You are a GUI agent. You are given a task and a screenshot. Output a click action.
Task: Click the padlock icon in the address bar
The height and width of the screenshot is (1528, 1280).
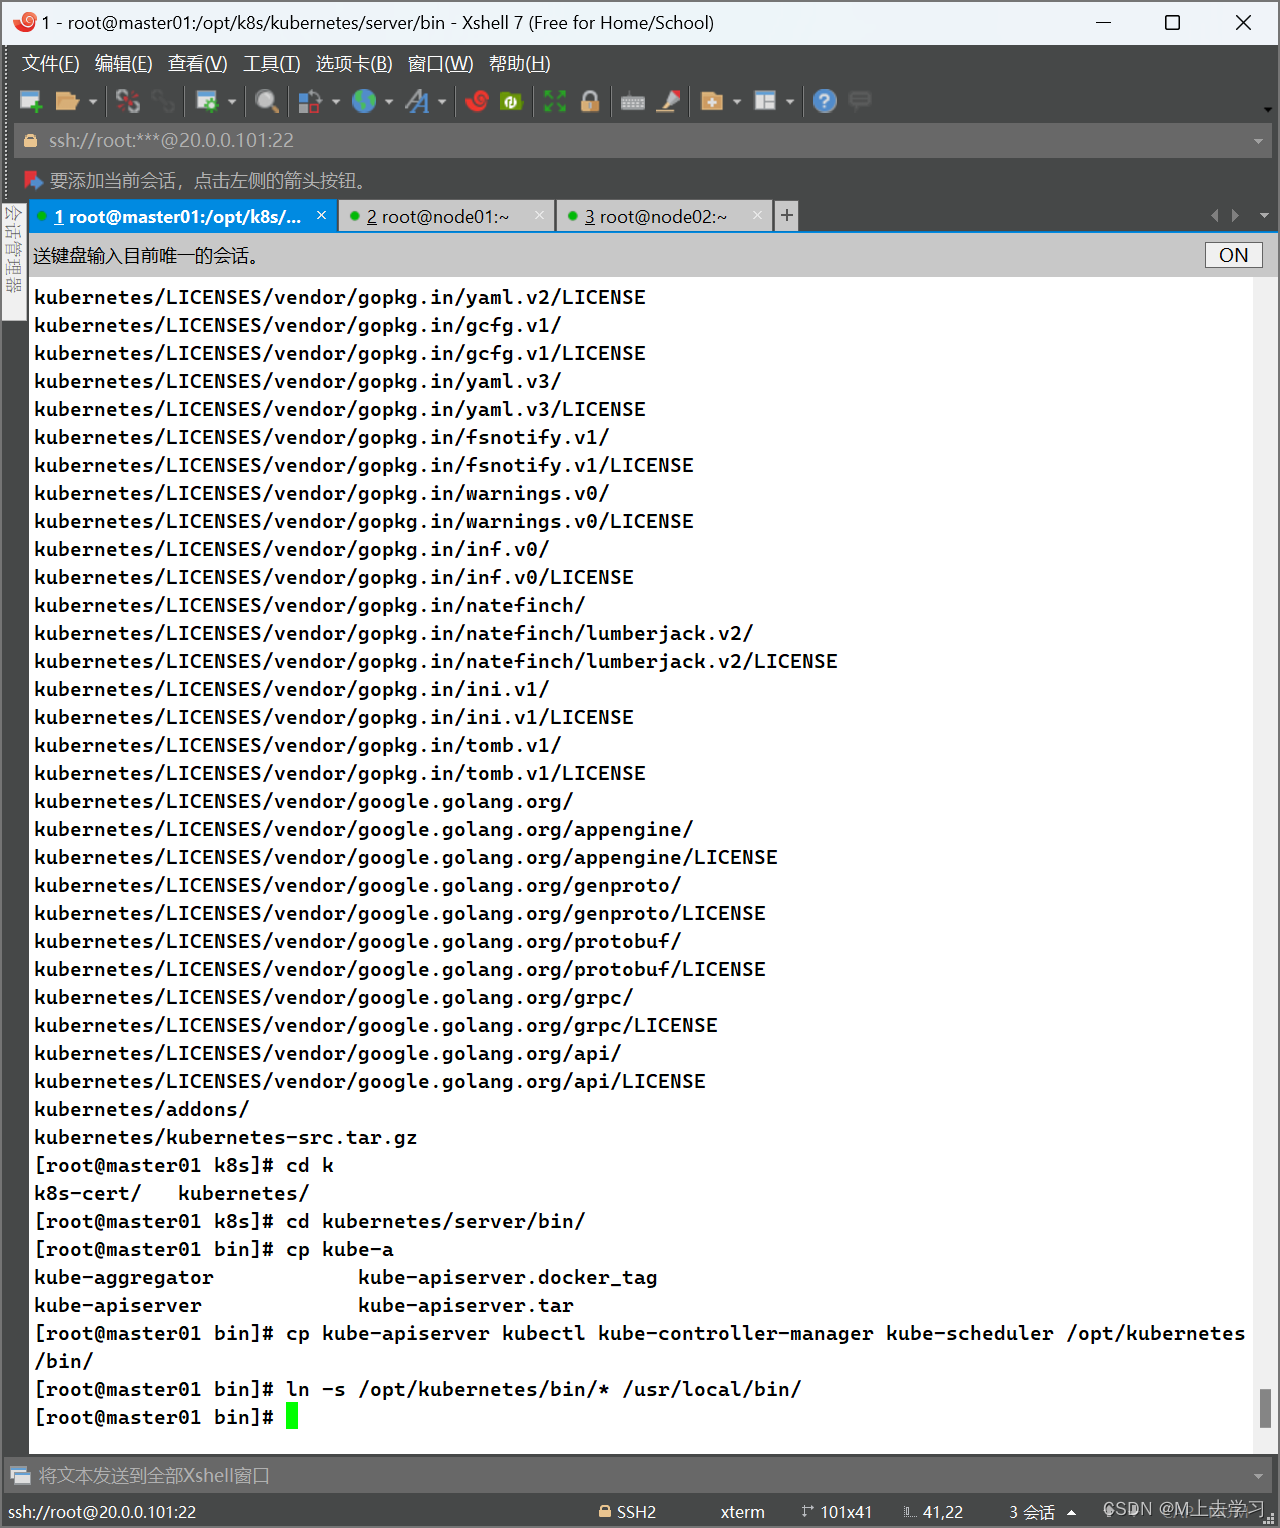31,141
